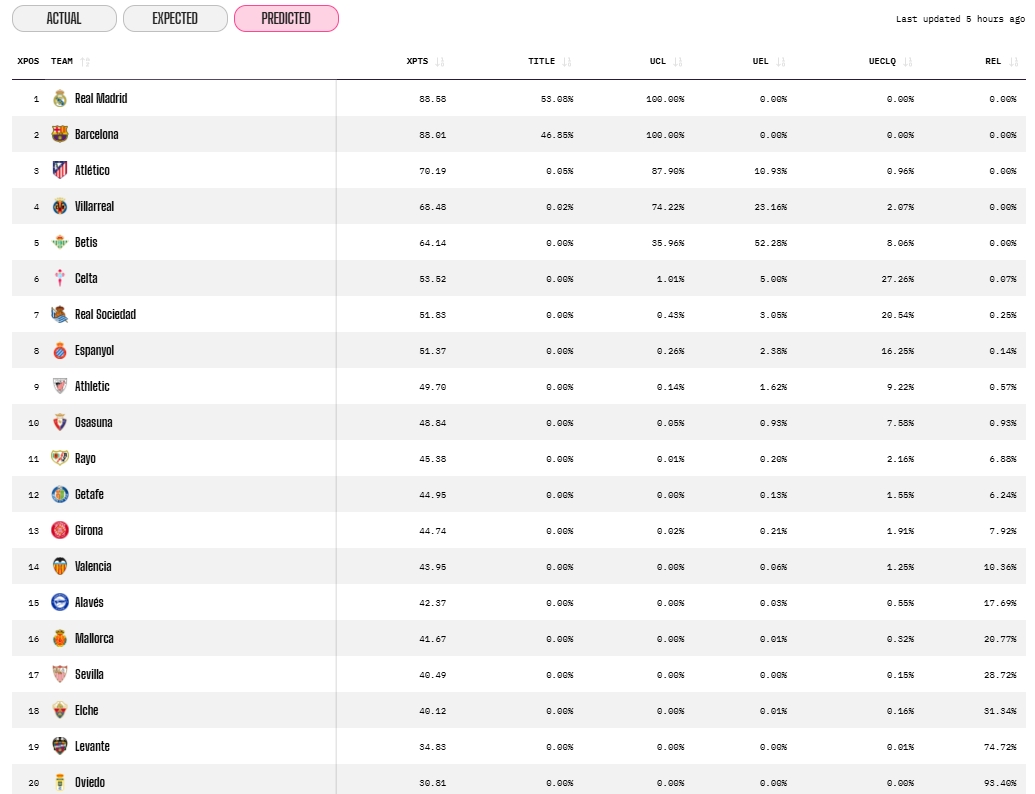
Task: Sort table by XPTS column arrows
Action: pyautogui.click(x=440, y=62)
